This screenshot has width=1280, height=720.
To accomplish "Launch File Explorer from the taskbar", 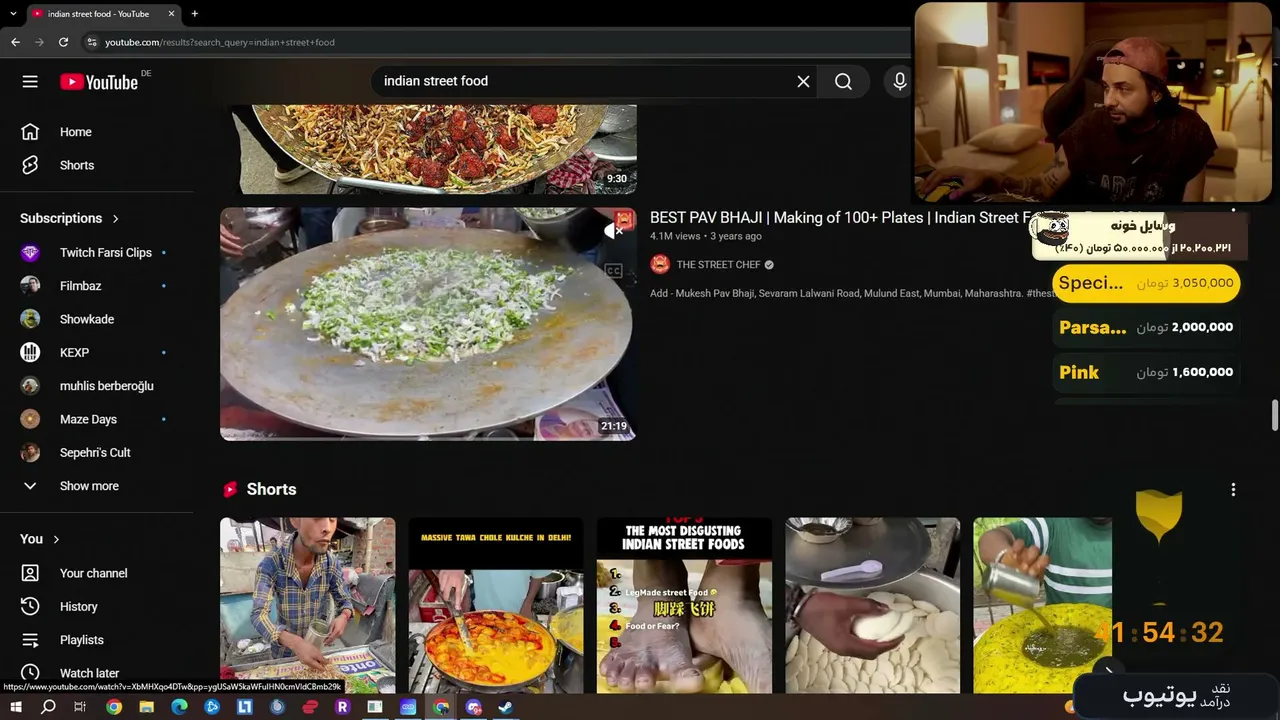I will click(147, 707).
